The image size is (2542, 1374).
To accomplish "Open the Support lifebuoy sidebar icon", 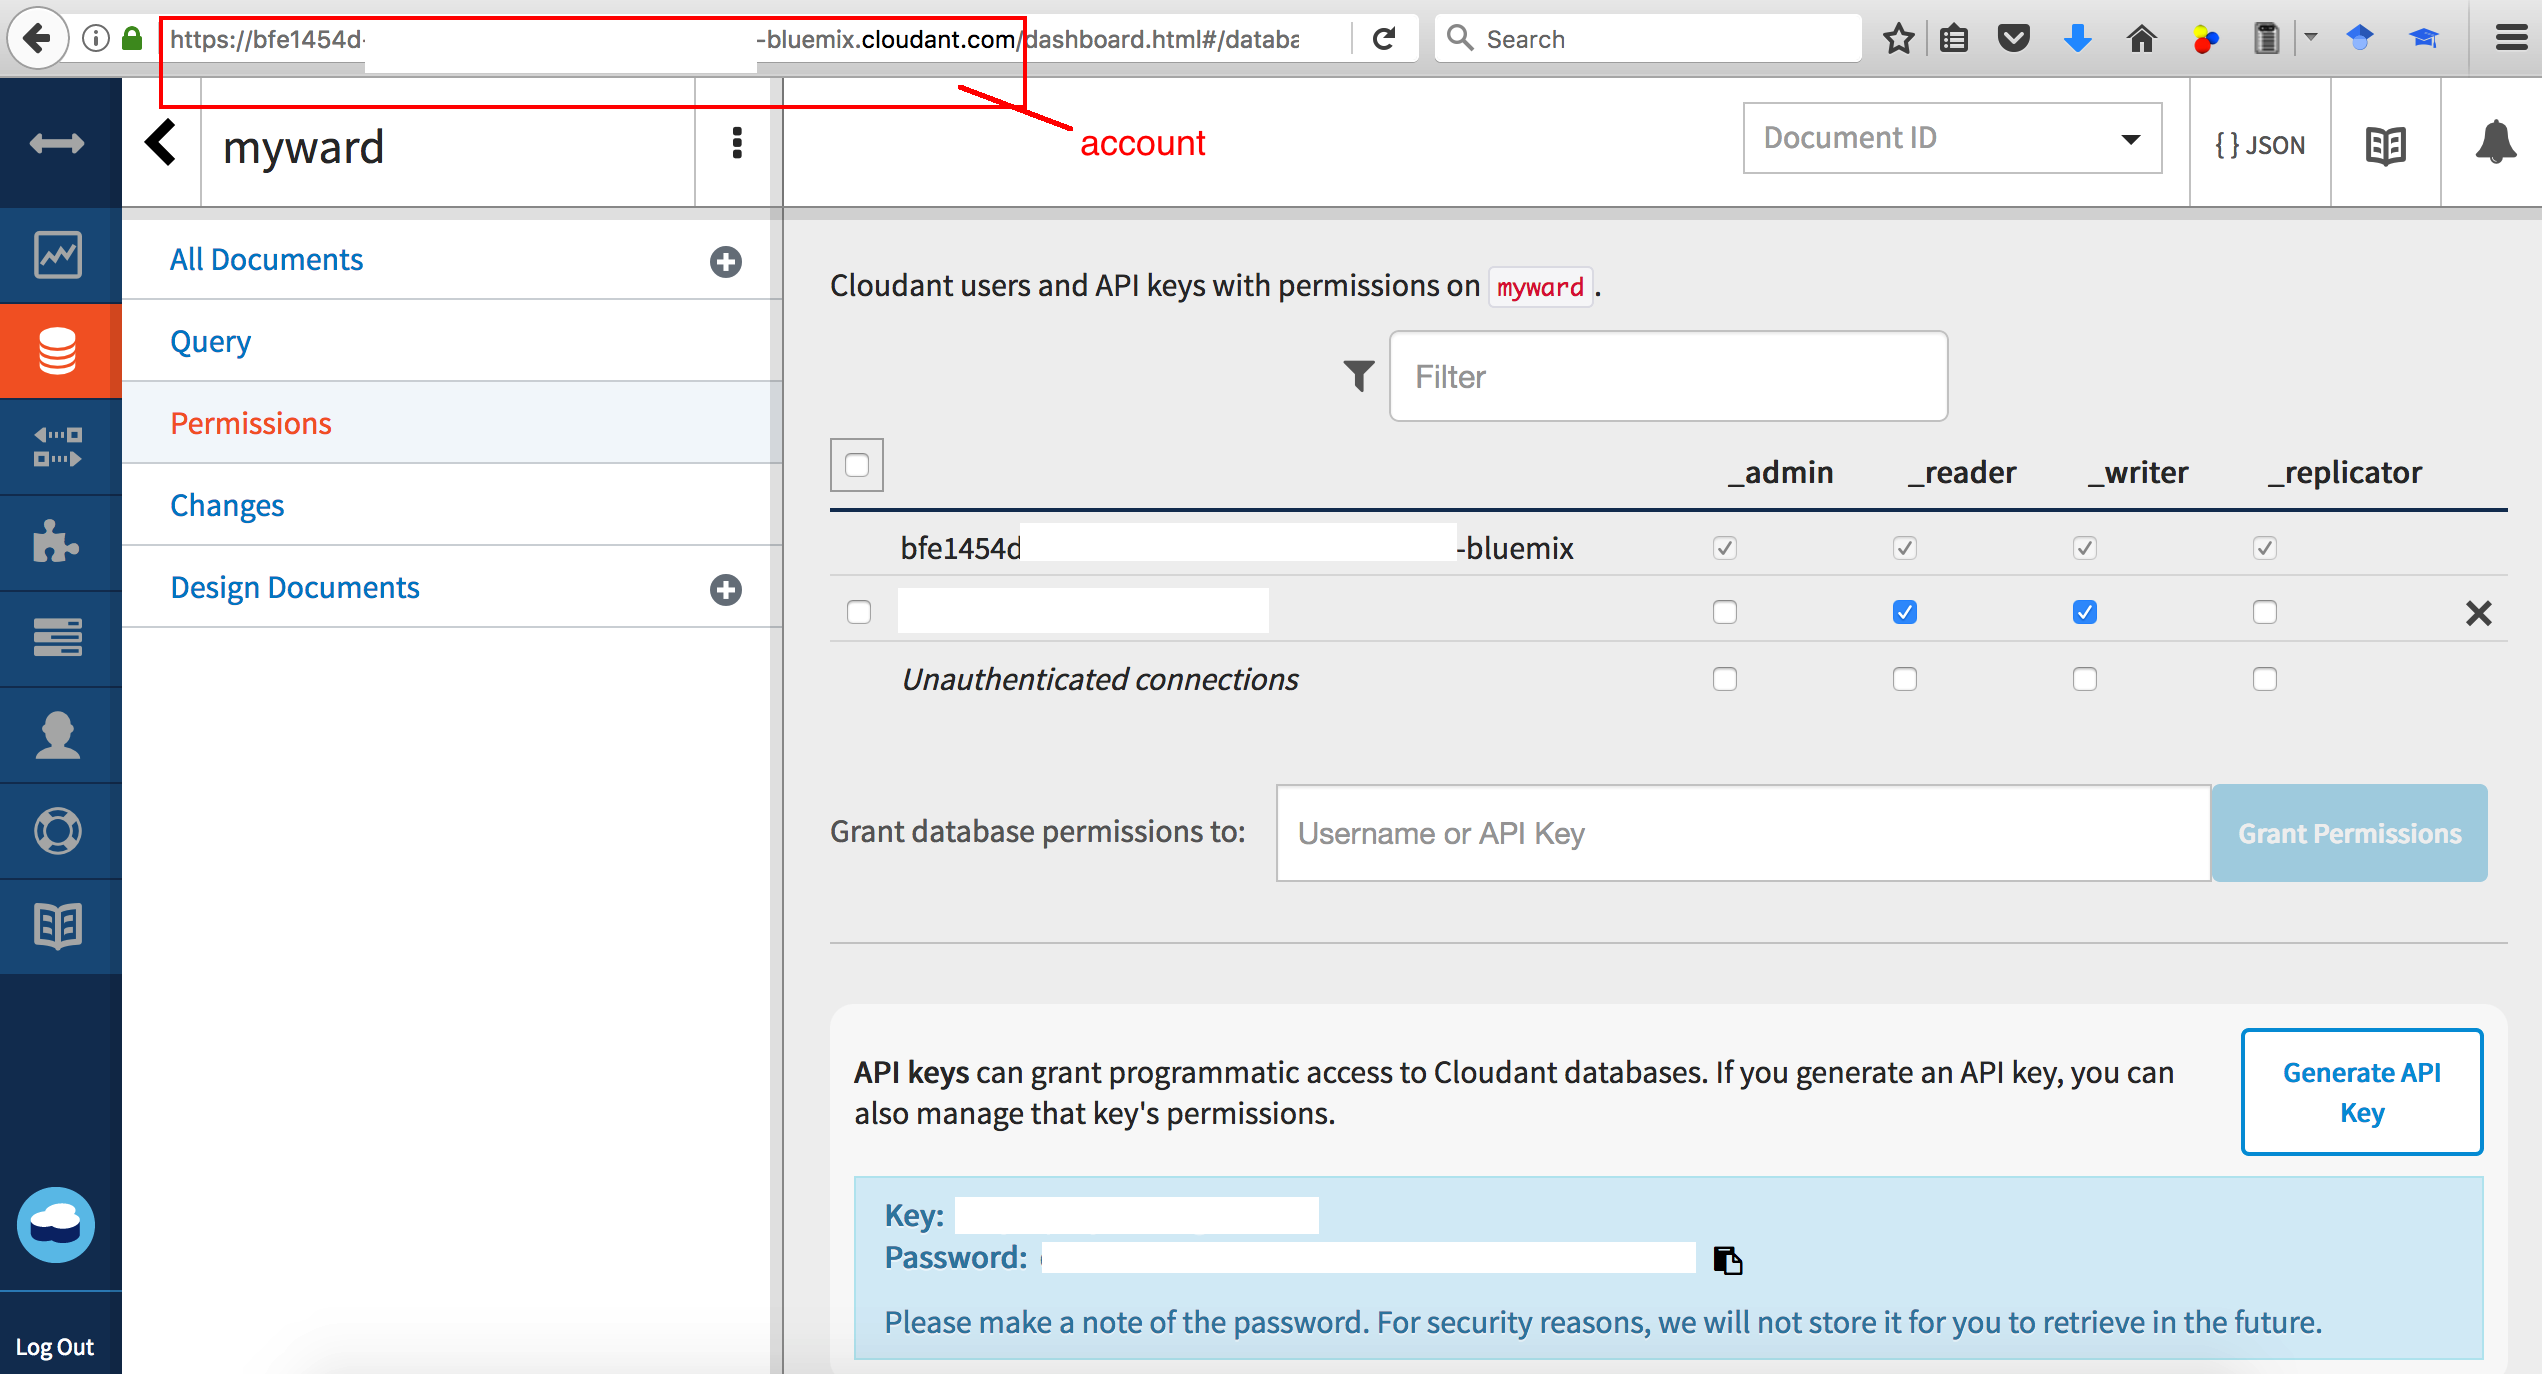I will [x=58, y=831].
